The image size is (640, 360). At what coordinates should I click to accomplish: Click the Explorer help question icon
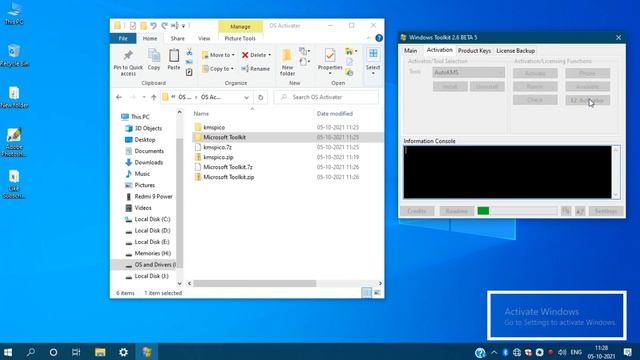click(379, 38)
